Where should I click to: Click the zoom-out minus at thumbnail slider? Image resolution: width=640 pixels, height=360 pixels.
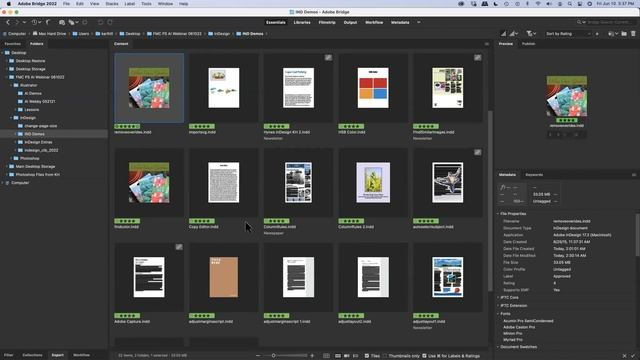point(258,356)
